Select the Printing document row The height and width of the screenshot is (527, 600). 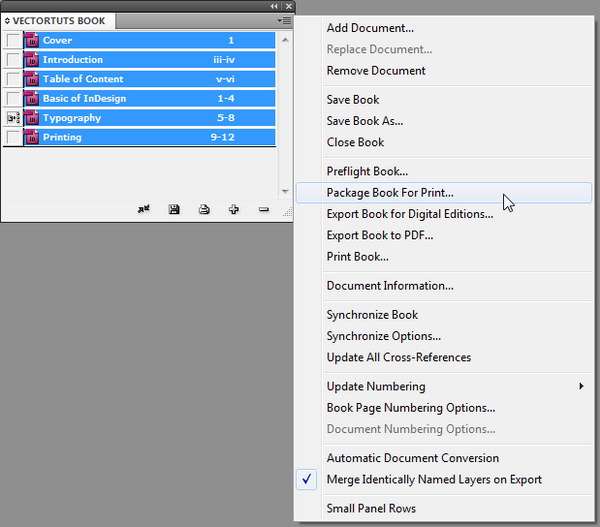(149, 137)
